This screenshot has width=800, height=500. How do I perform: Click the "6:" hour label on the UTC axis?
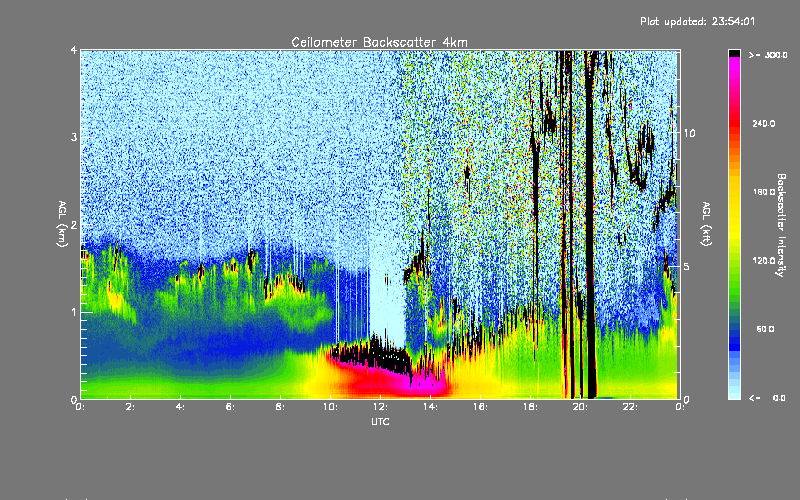click(x=231, y=407)
